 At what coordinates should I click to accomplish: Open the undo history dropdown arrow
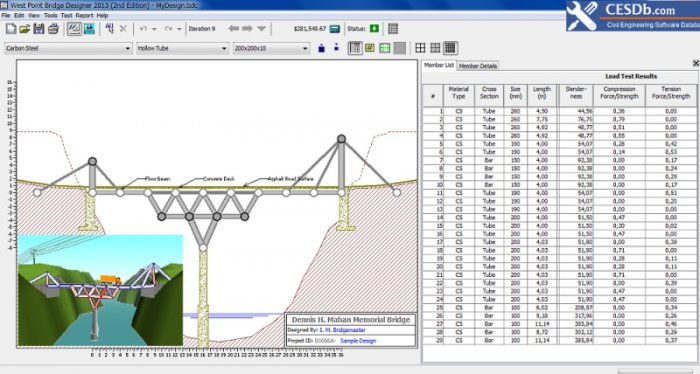click(x=154, y=29)
